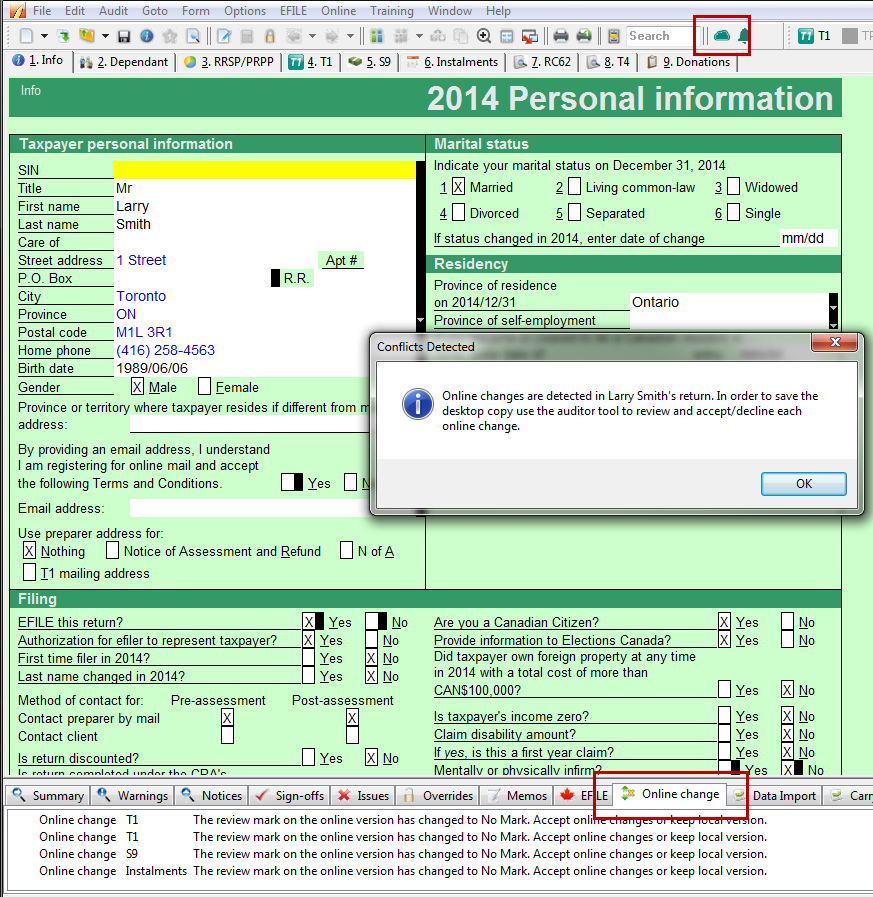Check the Living common-law status box
This screenshot has width=873, height=897.
pos(574,186)
